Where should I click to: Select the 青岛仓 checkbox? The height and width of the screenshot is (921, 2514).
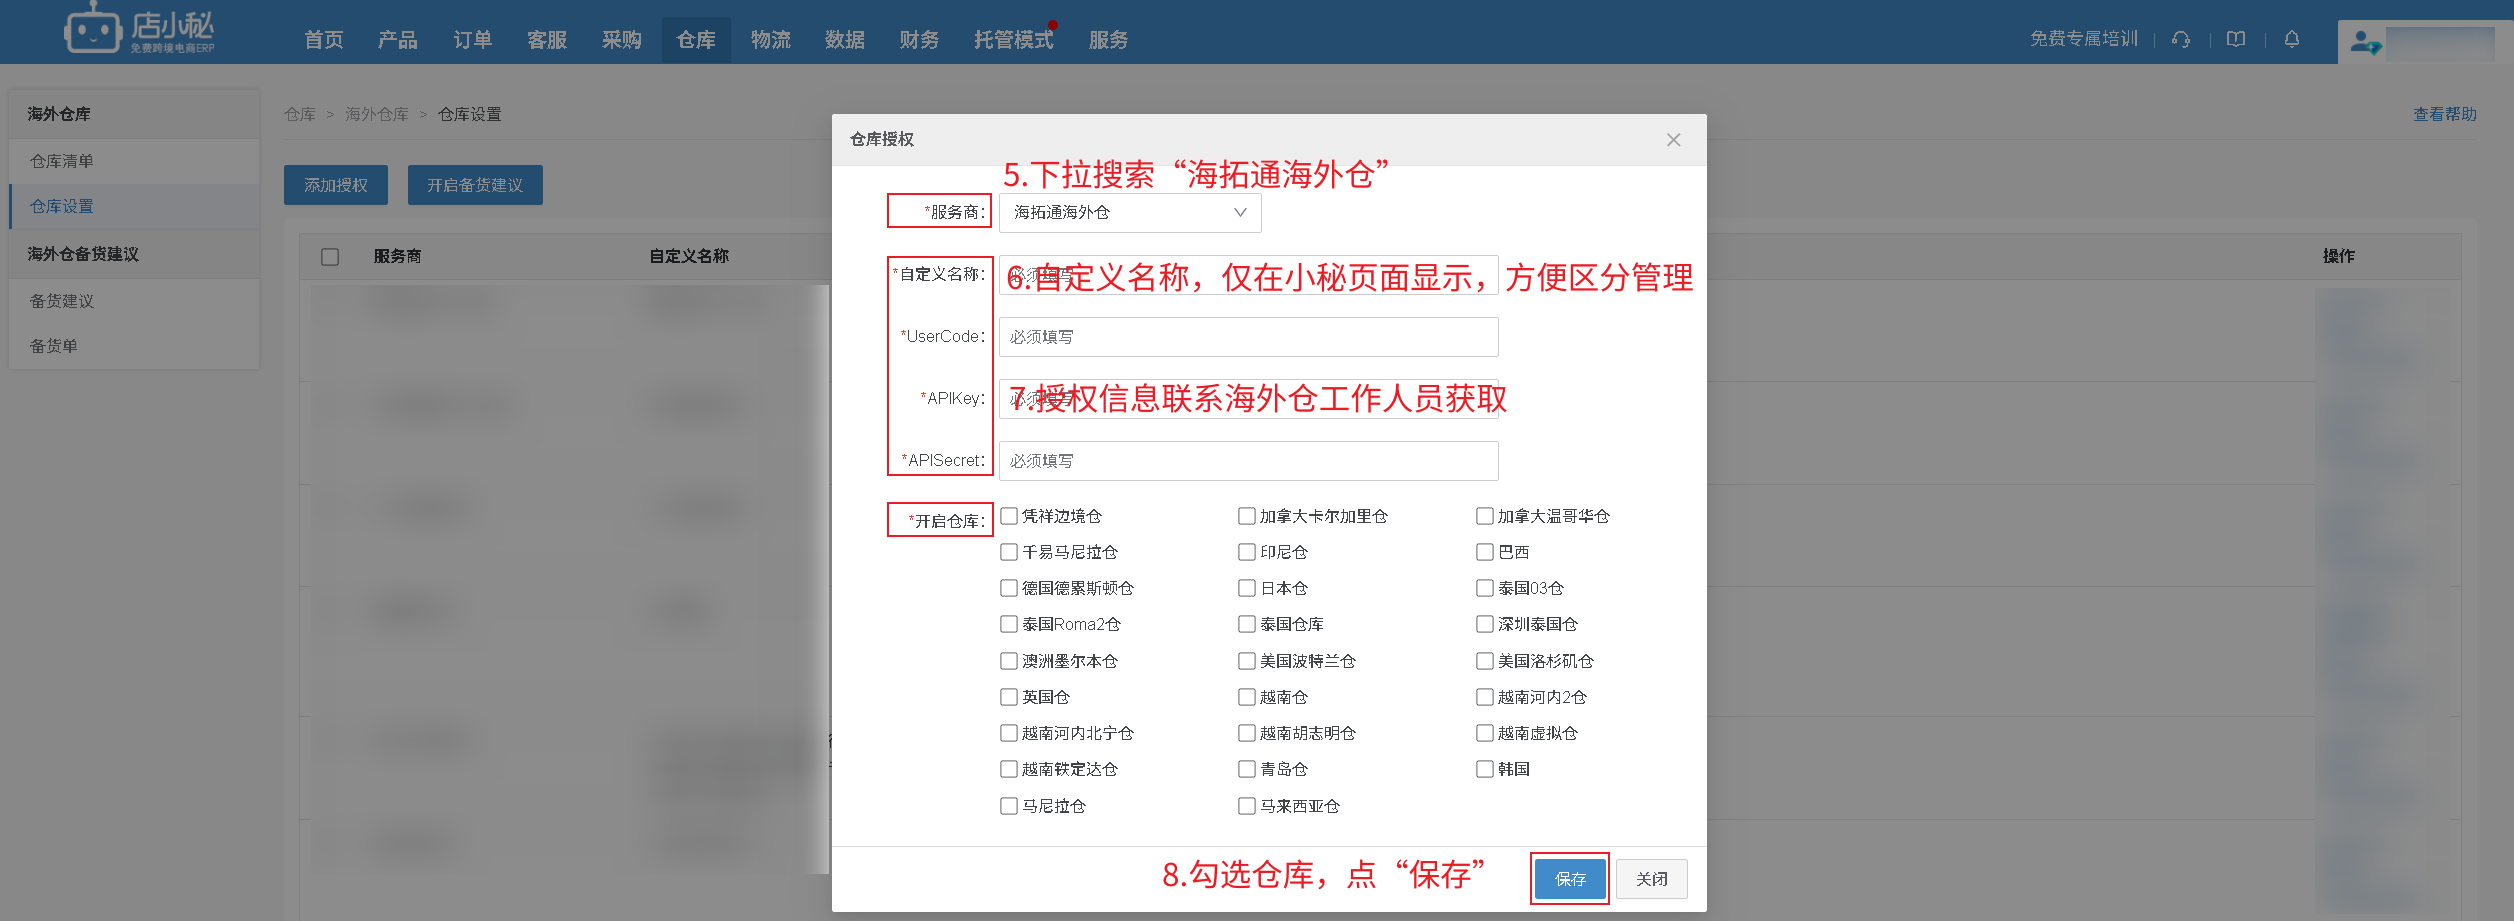coord(1247,769)
